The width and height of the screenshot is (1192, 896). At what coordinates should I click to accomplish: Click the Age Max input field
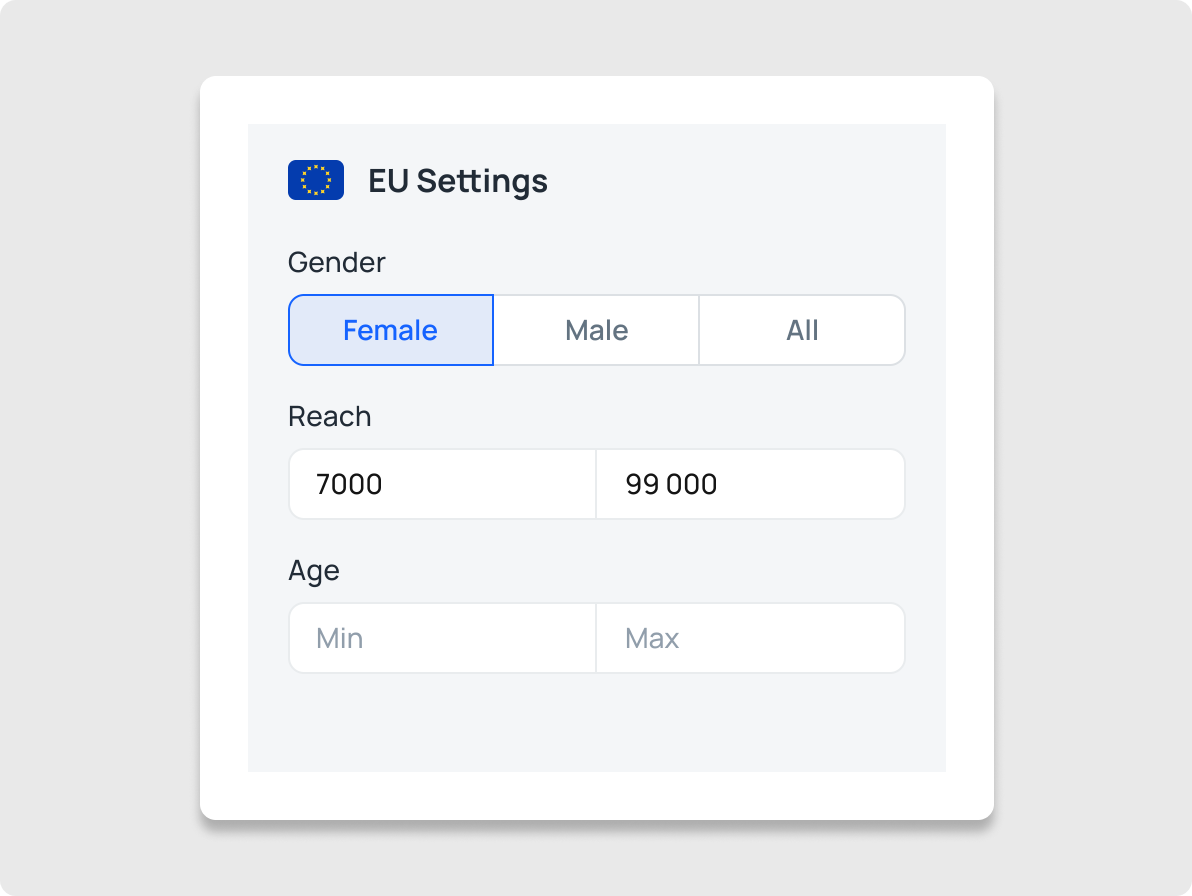click(x=750, y=638)
